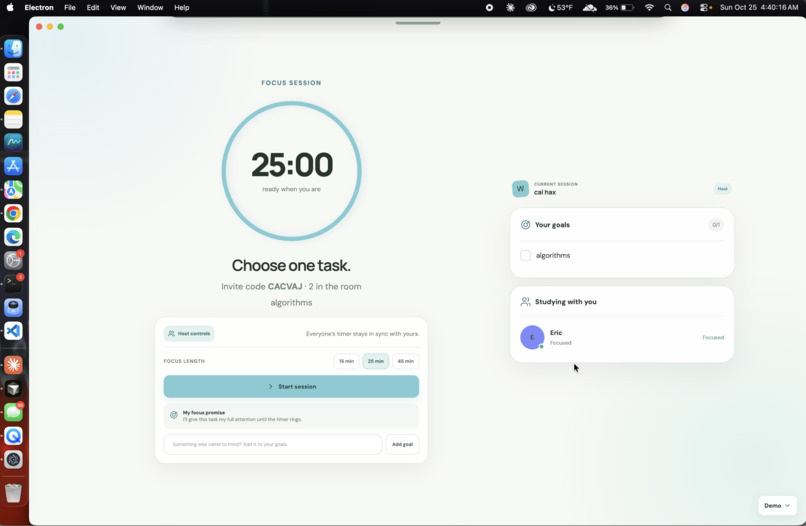Open Maps from the dock
The image size is (806, 526).
coord(13,190)
